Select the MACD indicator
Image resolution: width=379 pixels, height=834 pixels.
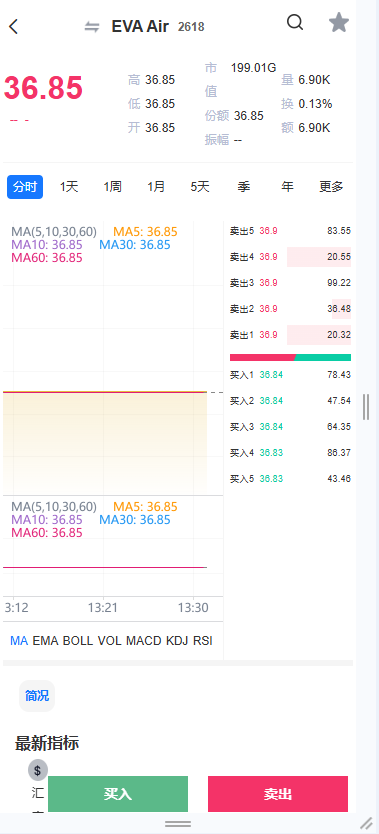[144, 640]
